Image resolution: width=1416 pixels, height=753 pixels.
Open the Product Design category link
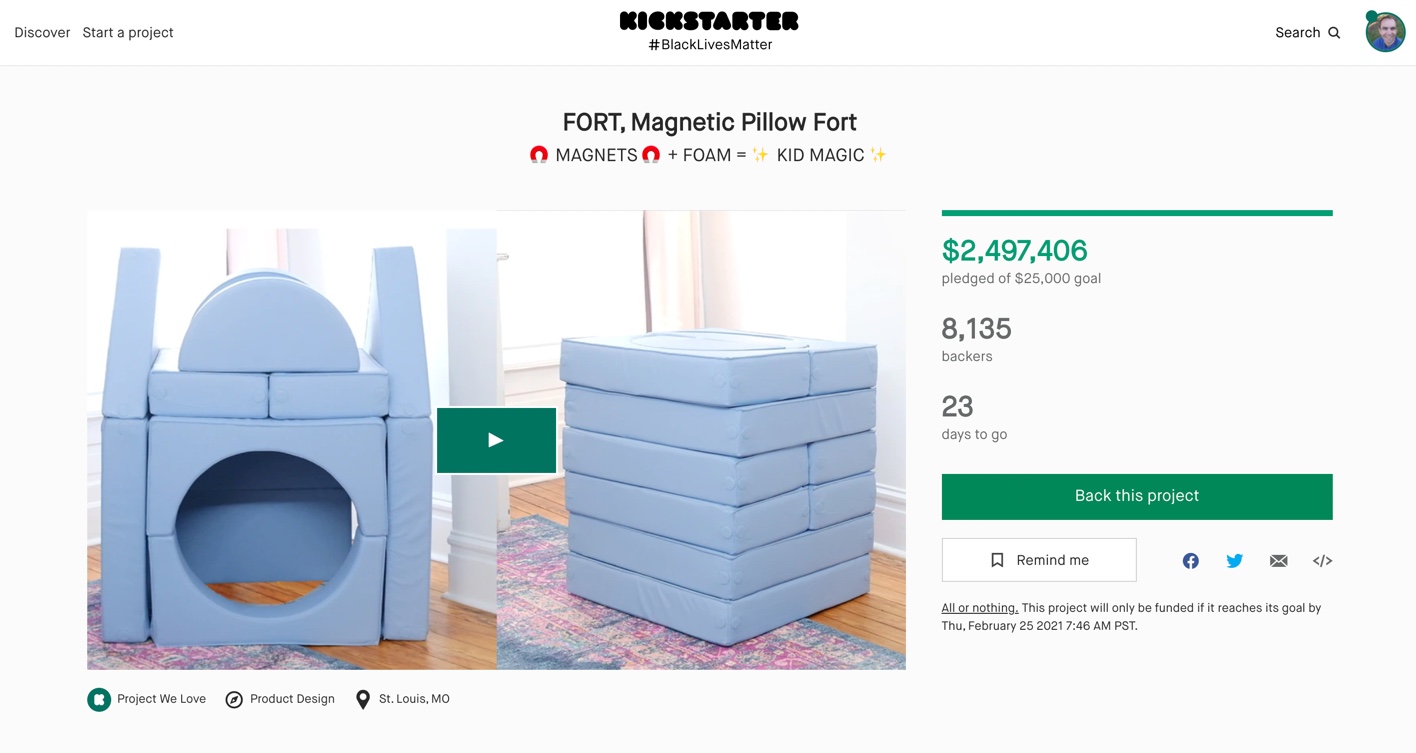click(292, 699)
